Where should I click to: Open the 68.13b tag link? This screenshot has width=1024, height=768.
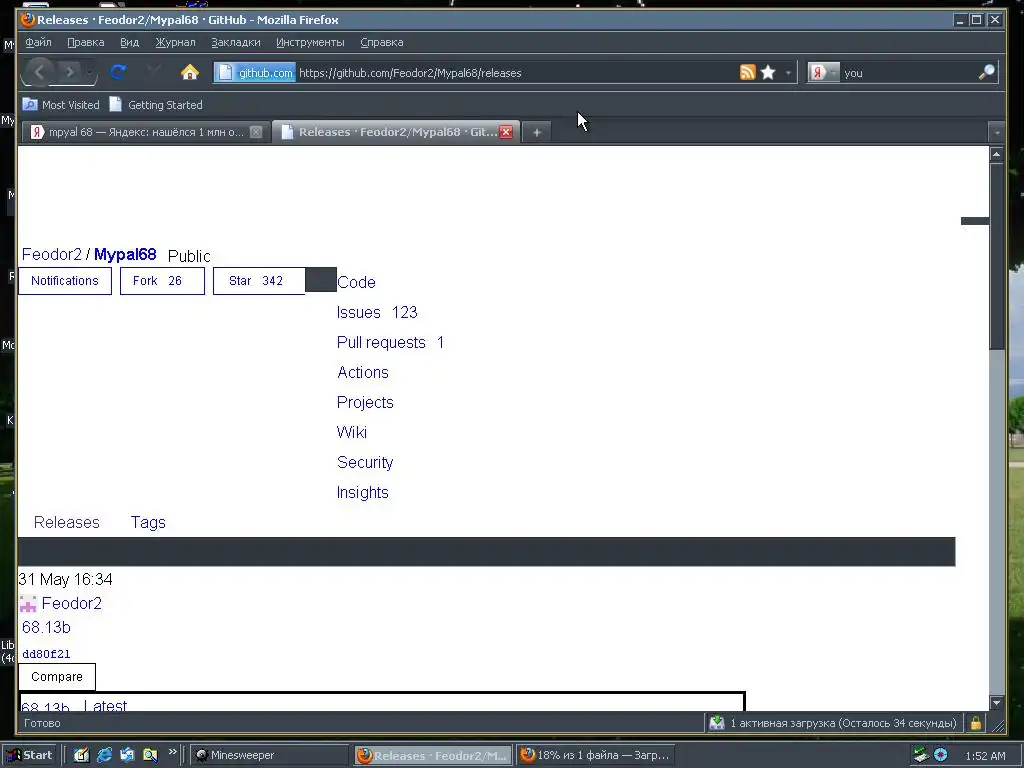click(x=46, y=628)
